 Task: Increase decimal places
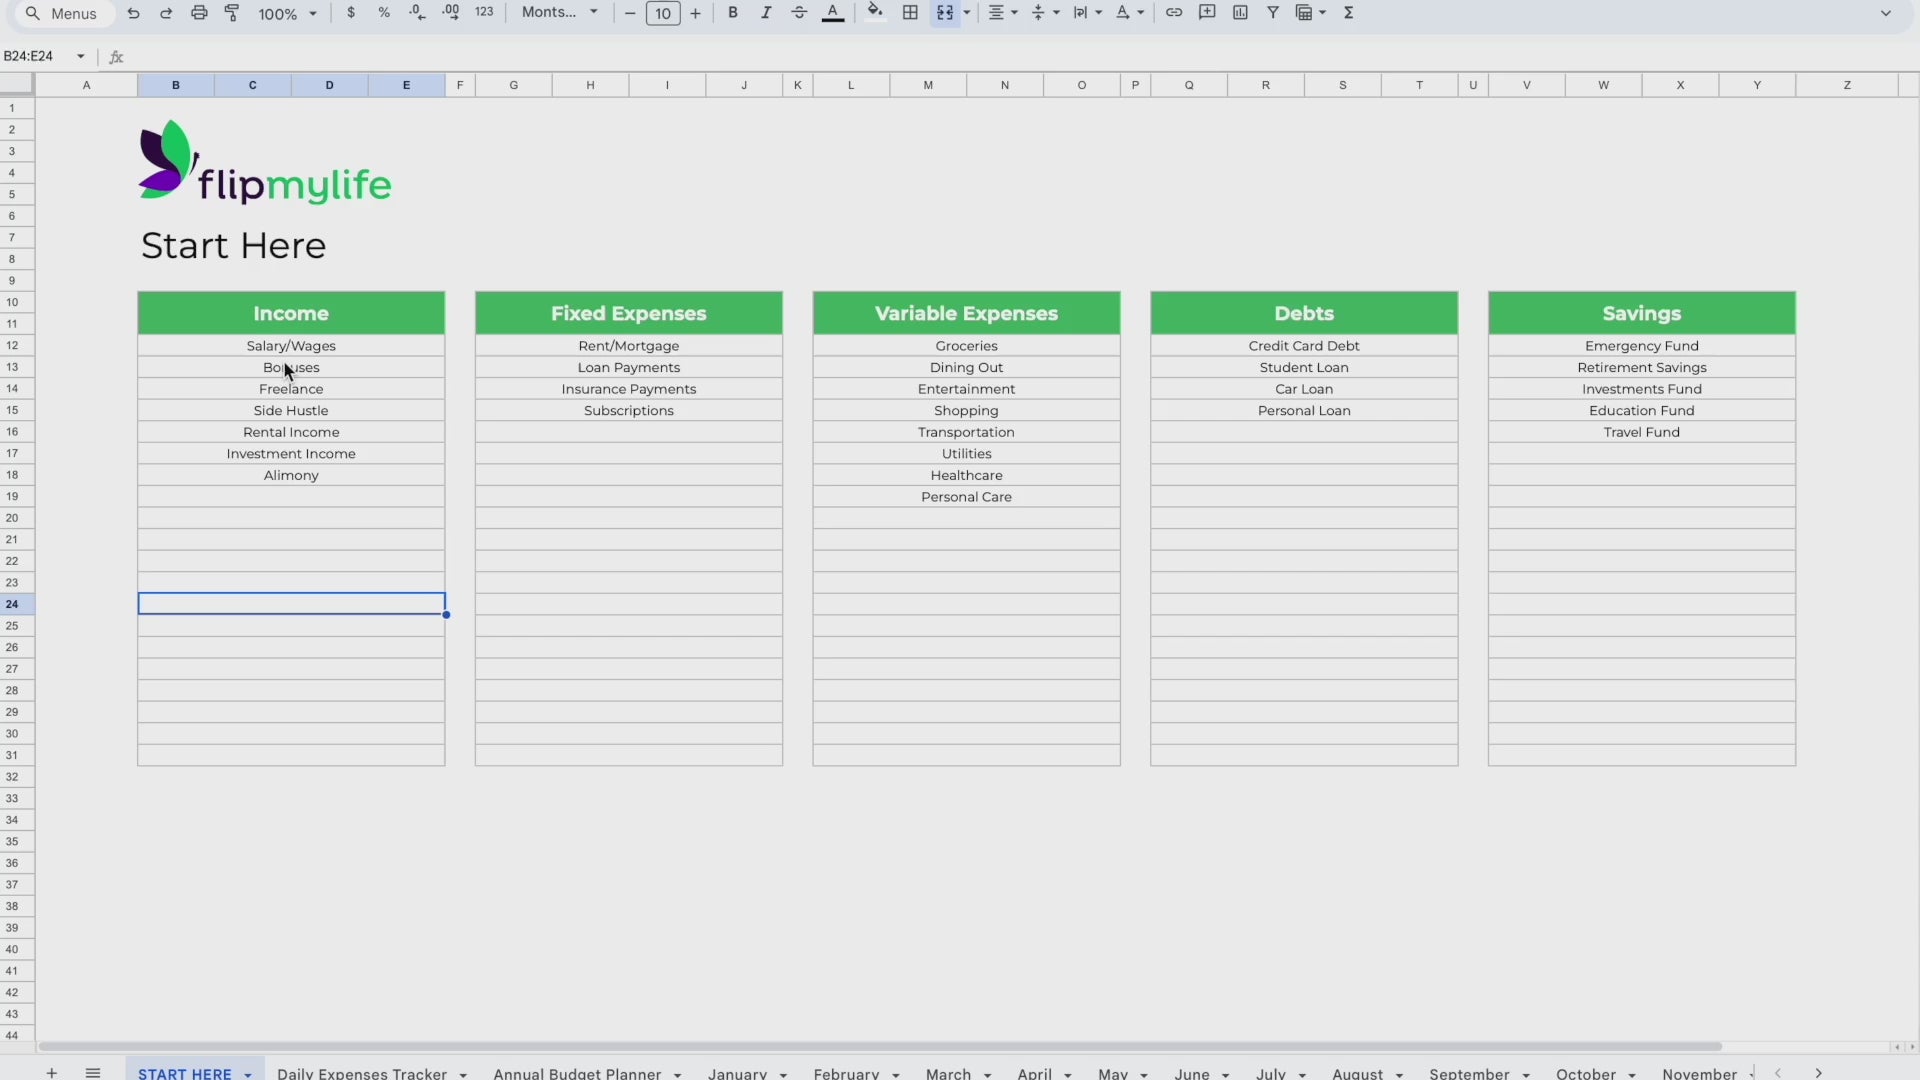451,13
